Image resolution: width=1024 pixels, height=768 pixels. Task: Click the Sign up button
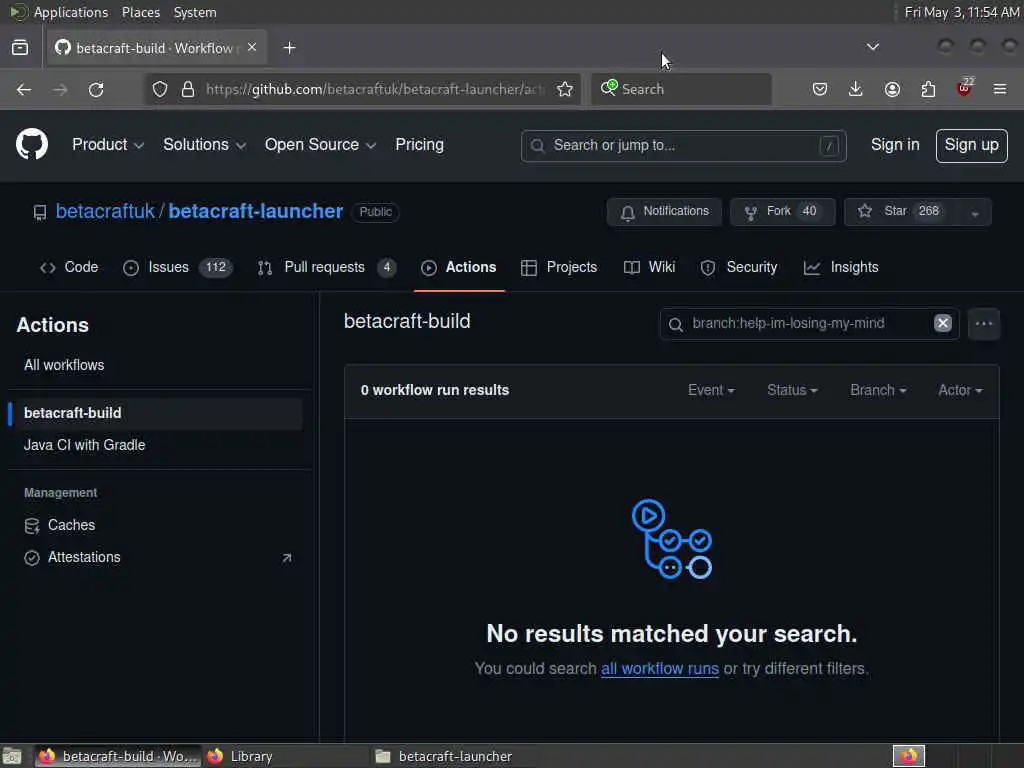point(971,145)
